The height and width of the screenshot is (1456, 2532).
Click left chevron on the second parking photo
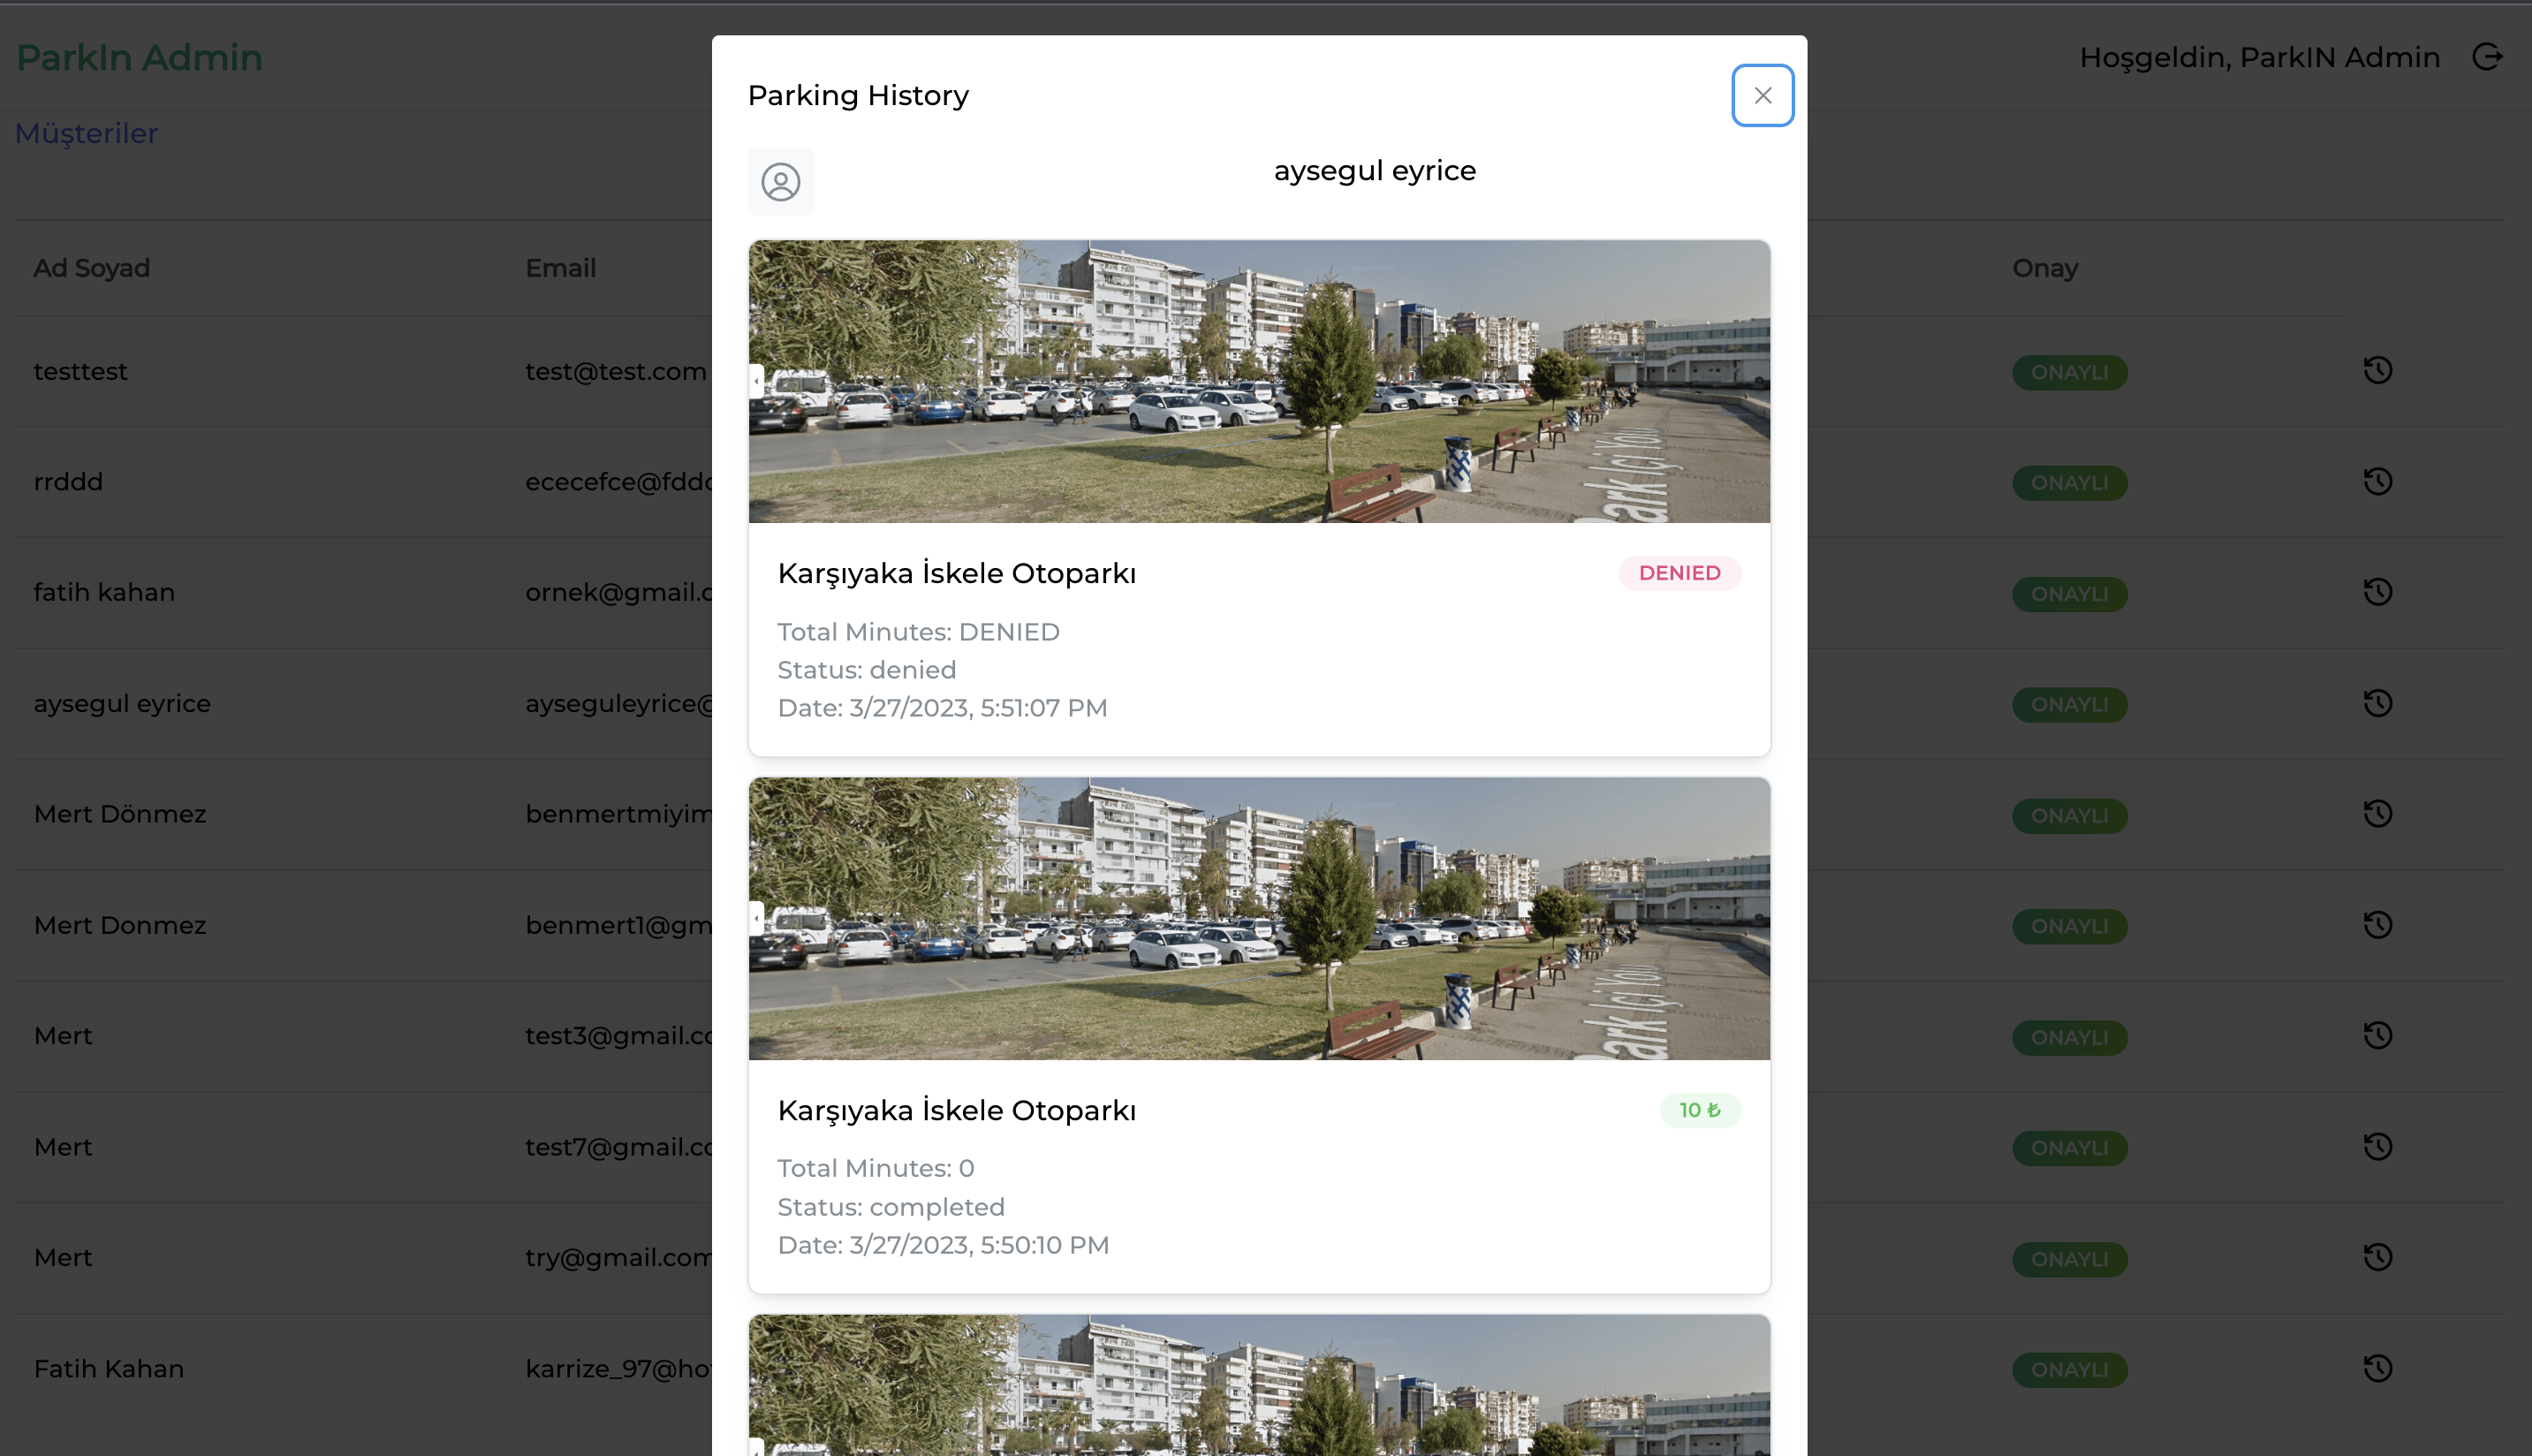coord(756,917)
